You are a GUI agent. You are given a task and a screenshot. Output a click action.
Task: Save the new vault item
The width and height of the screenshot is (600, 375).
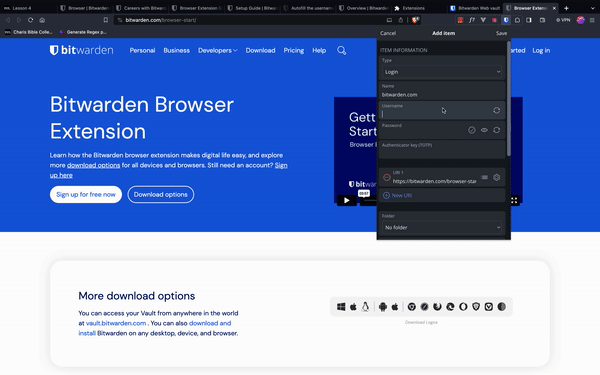click(501, 33)
